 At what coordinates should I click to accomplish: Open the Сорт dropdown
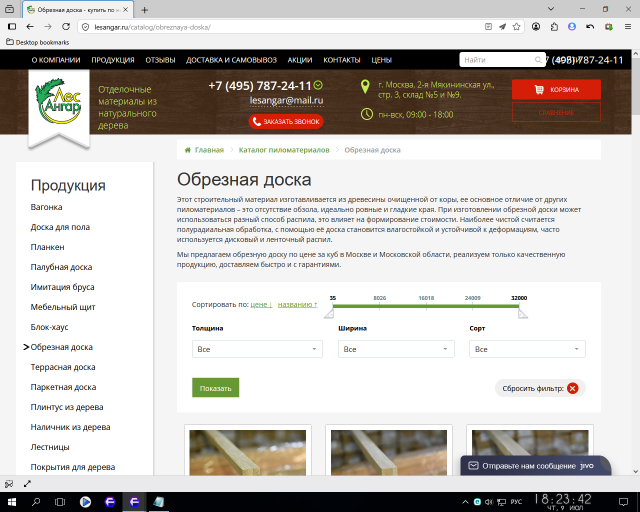click(x=527, y=349)
